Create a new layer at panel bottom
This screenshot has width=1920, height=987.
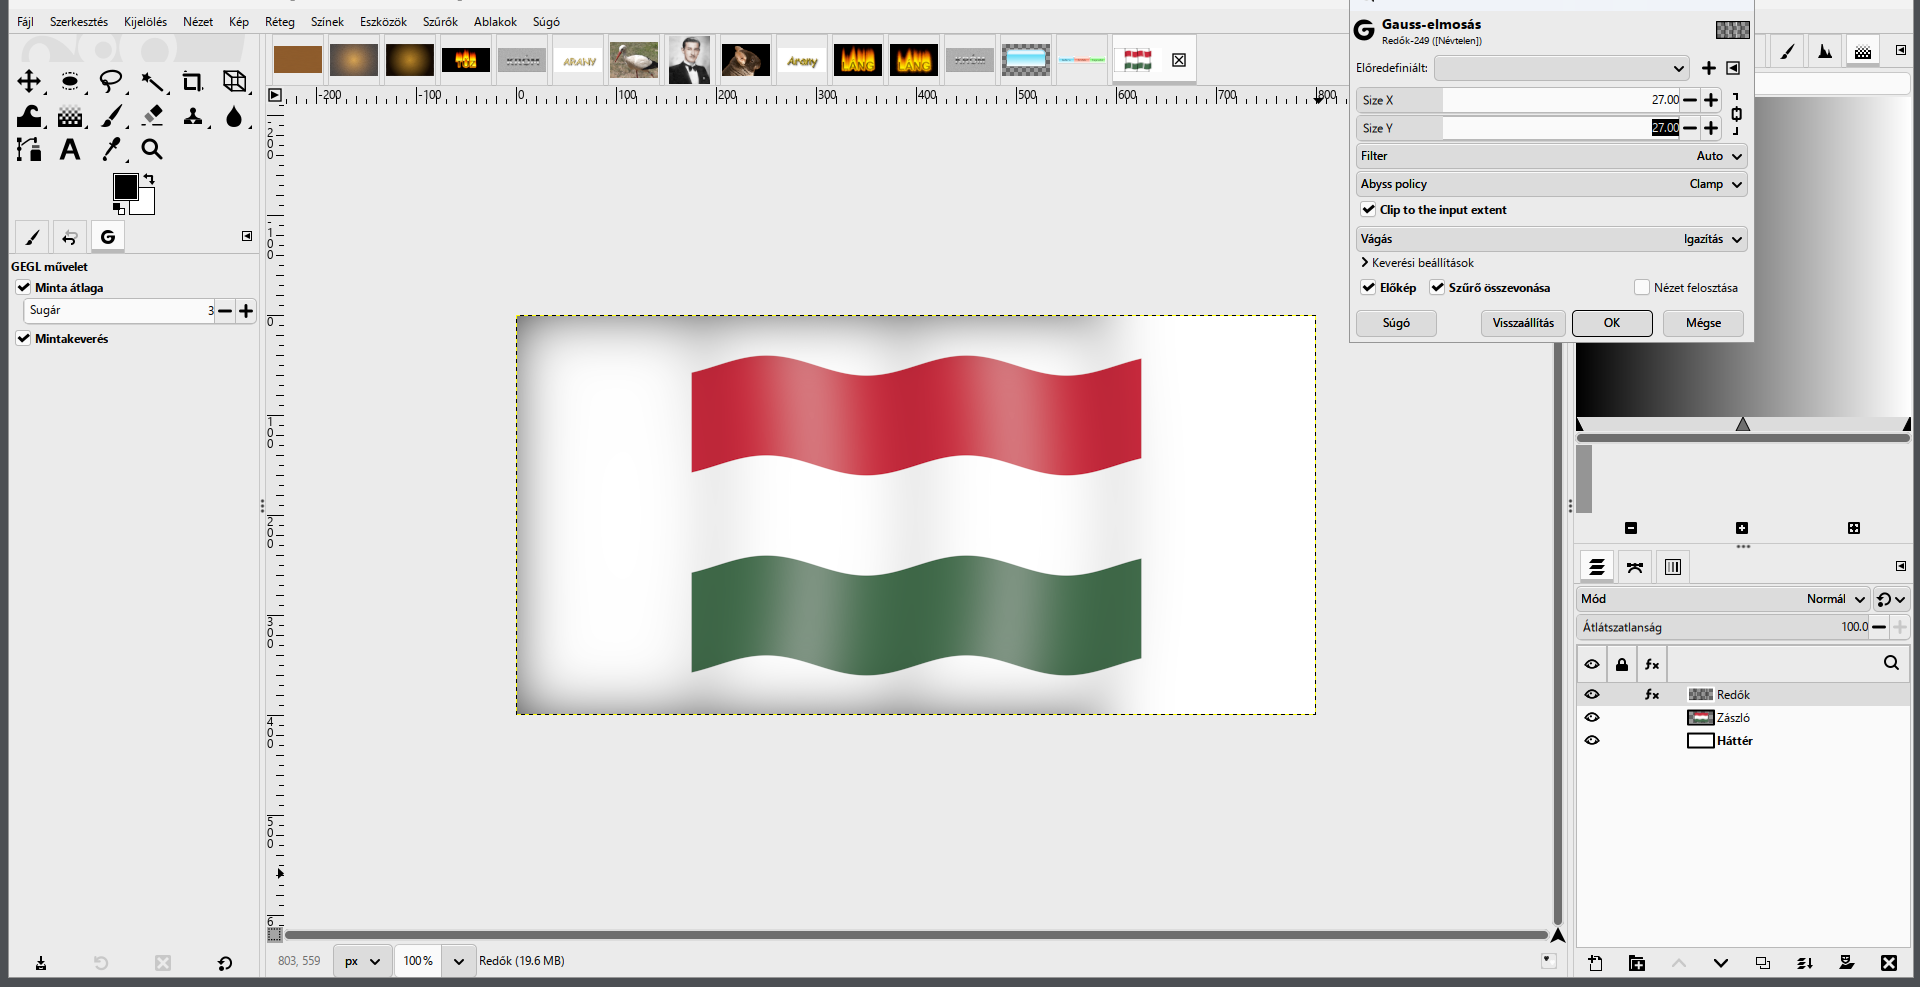tap(1595, 963)
